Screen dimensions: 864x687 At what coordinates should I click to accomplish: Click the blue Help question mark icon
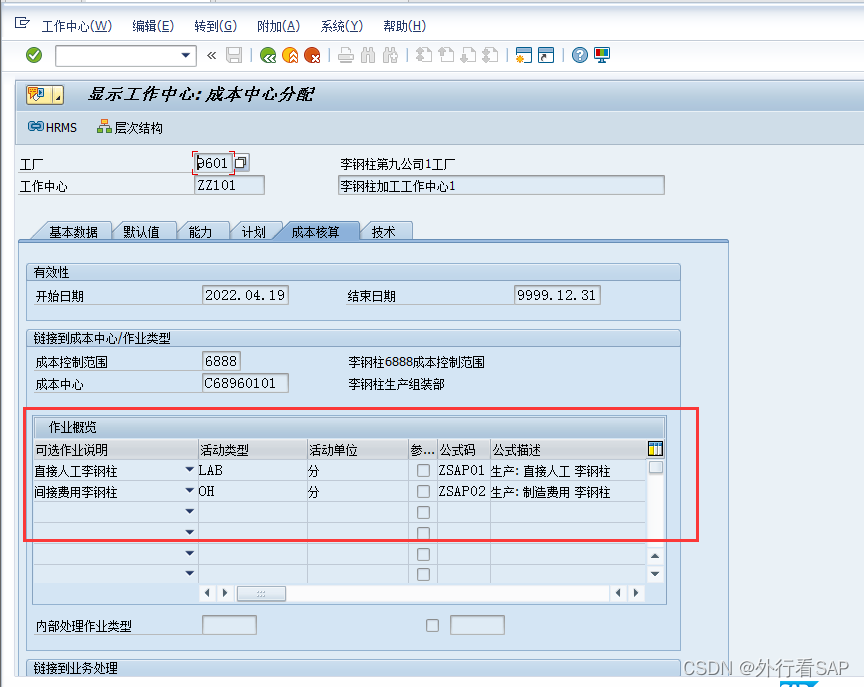pos(580,55)
